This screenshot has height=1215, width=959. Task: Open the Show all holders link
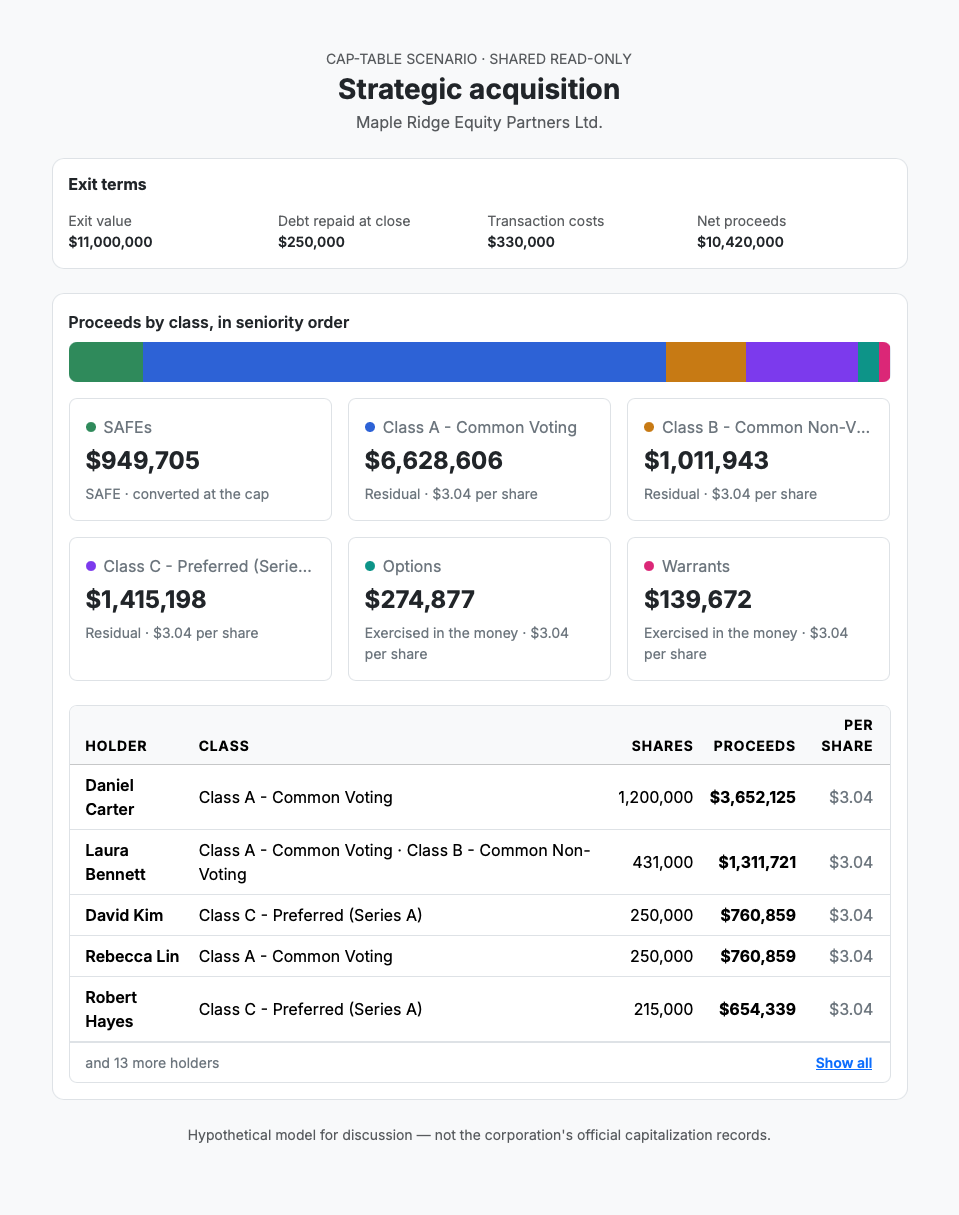click(844, 1063)
